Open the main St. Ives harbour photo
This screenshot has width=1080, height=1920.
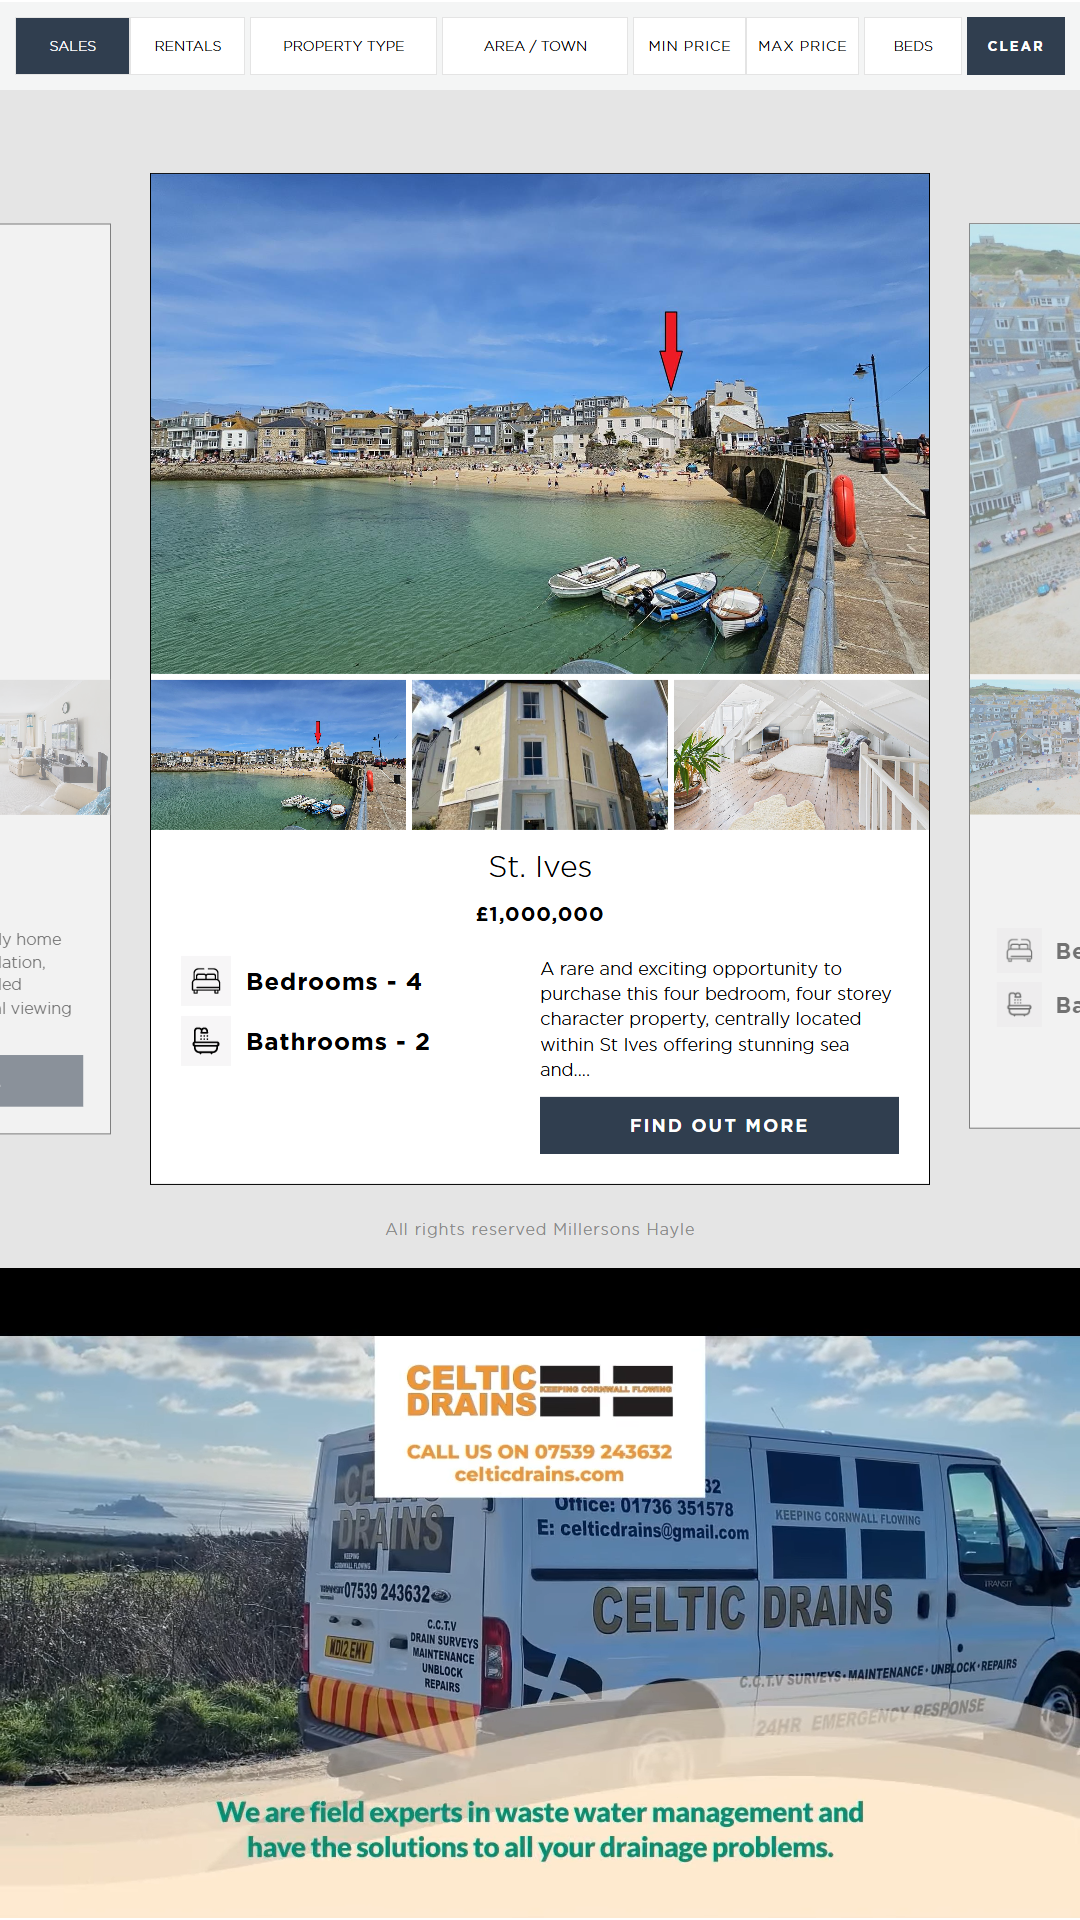pos(540,423)
